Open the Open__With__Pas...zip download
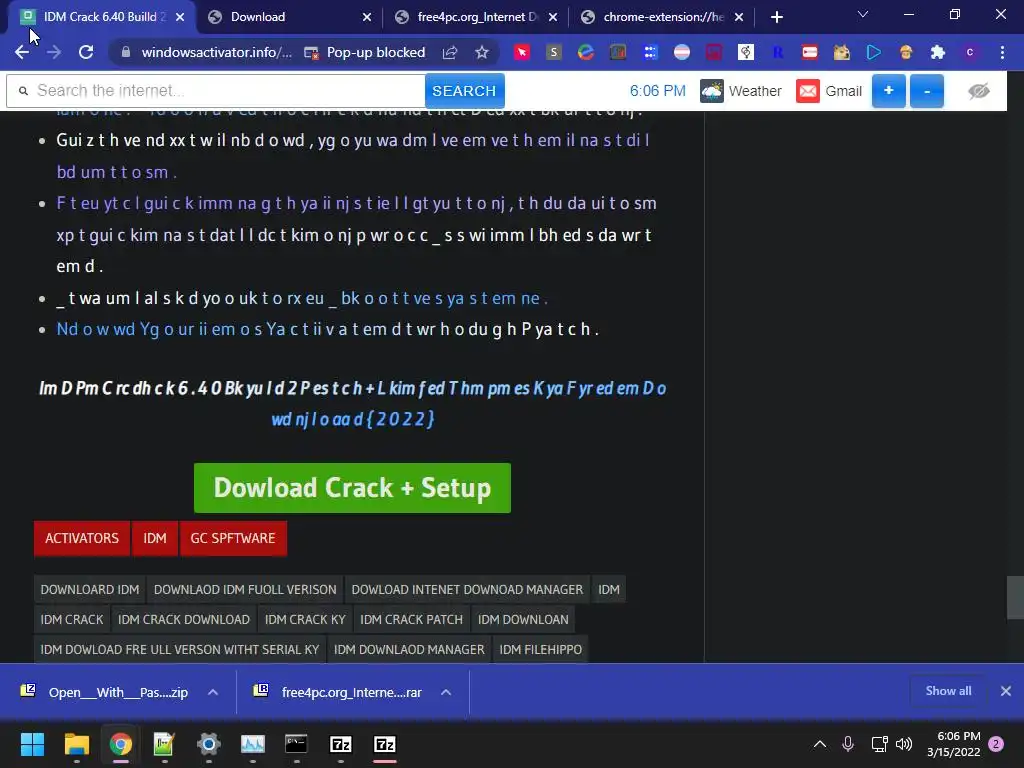The image size is (1024, 768). pyautogui.click(x=104, y=692)
